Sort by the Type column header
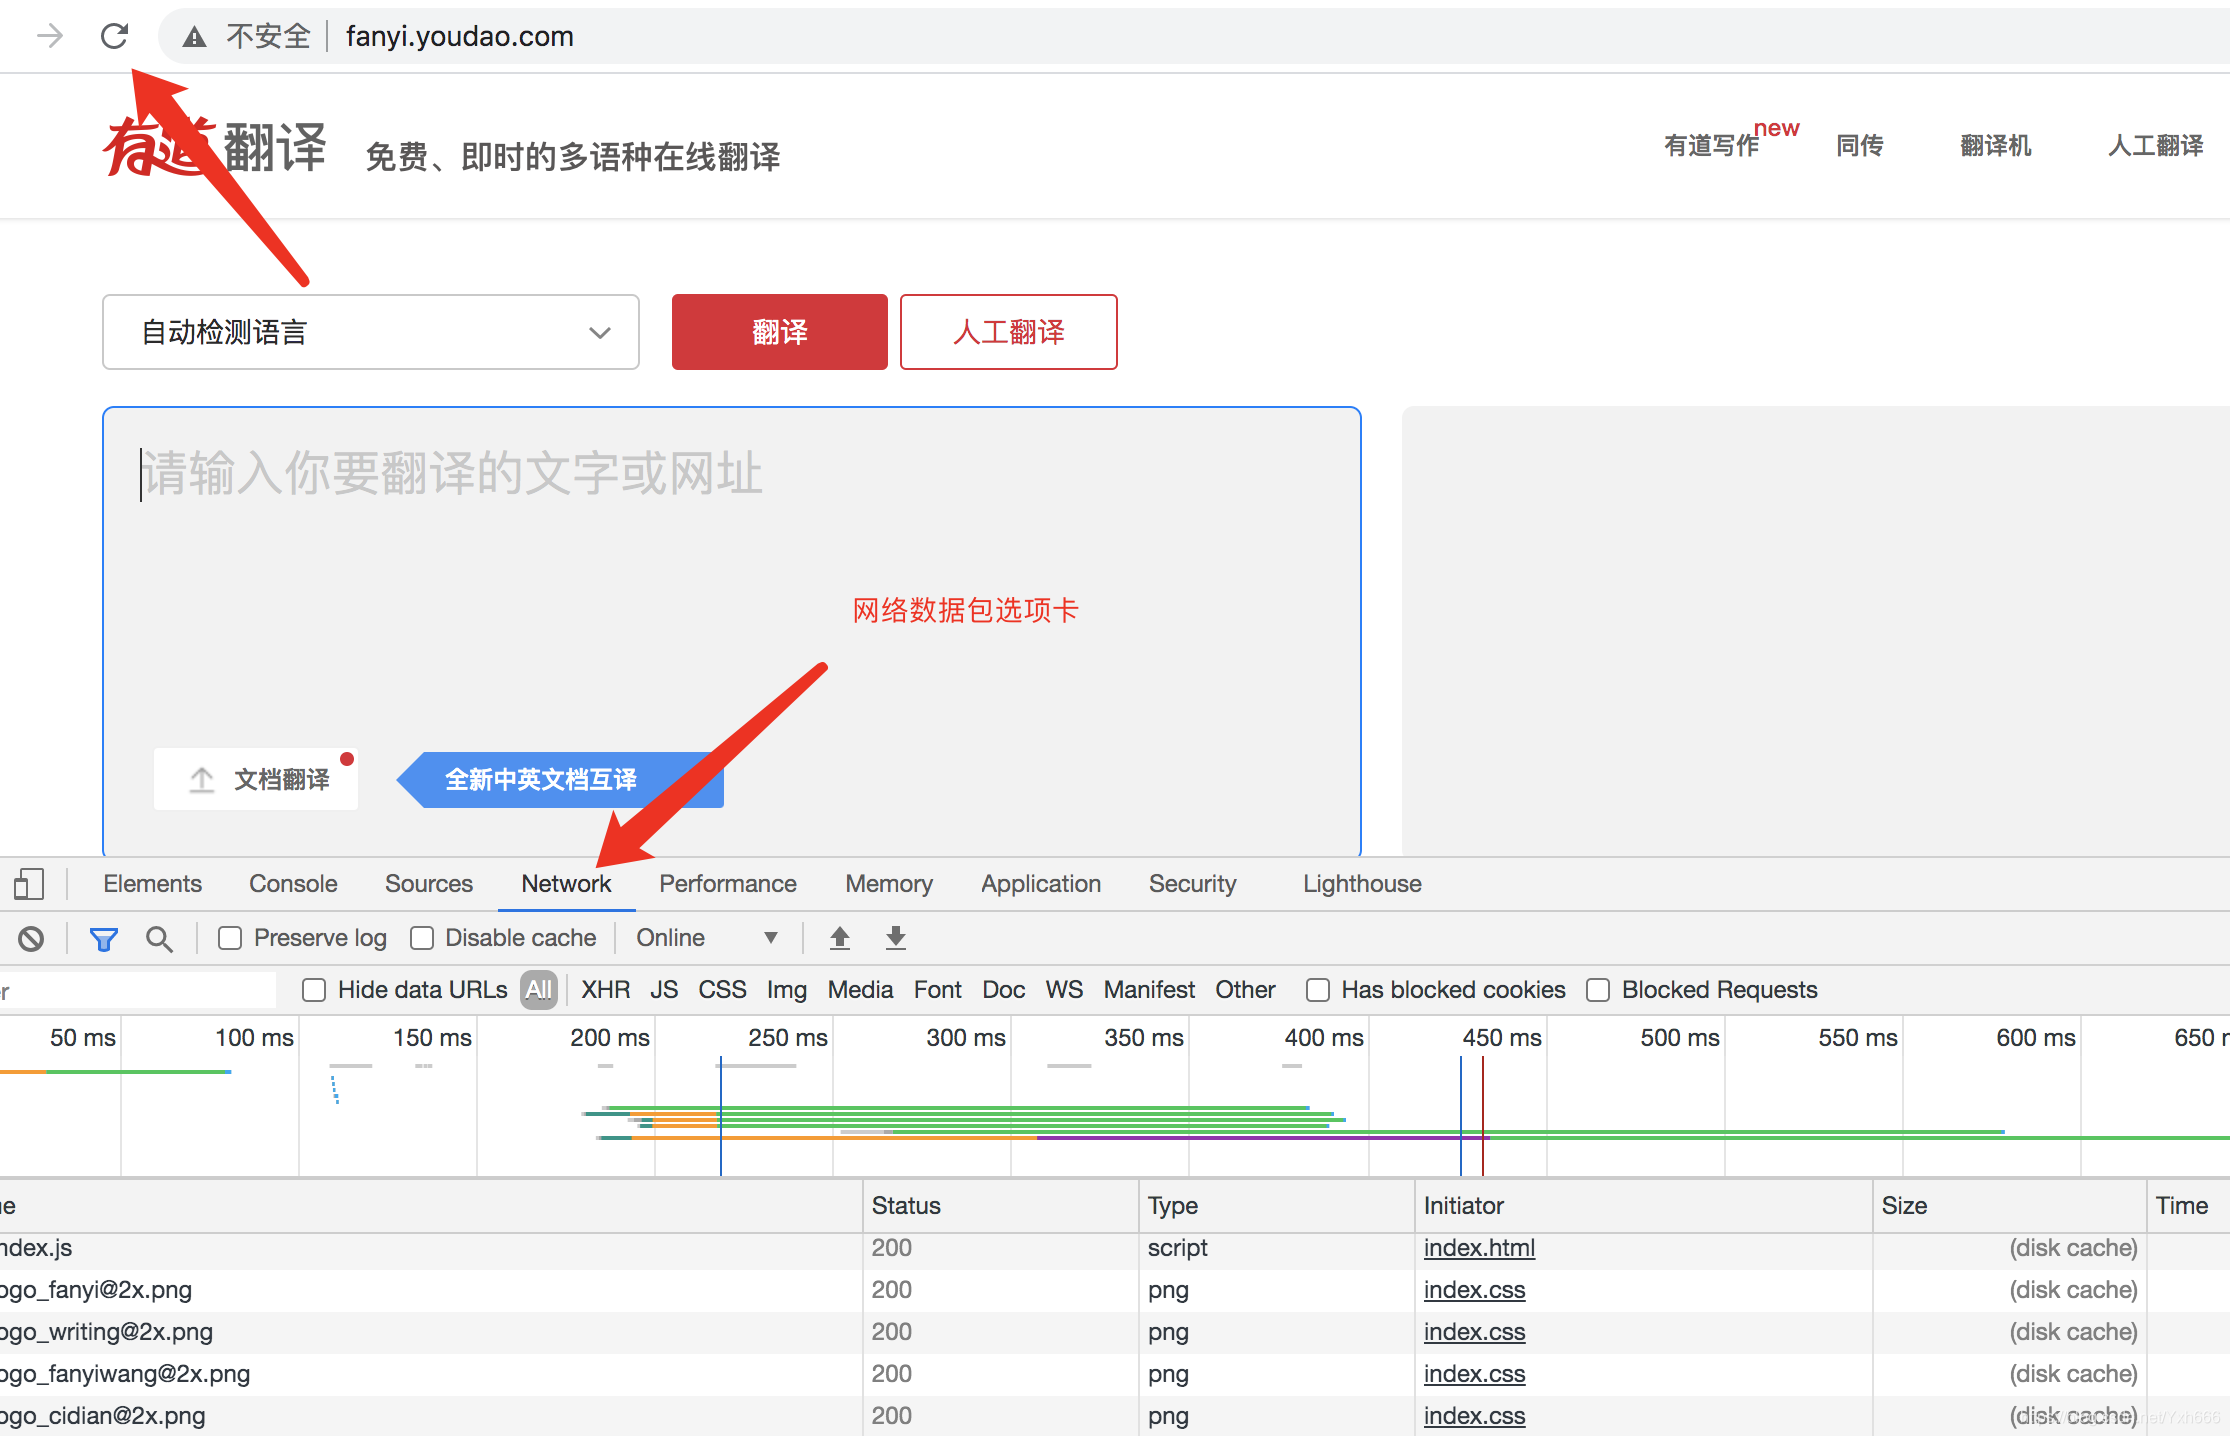 click(x=1277, y=1206)
